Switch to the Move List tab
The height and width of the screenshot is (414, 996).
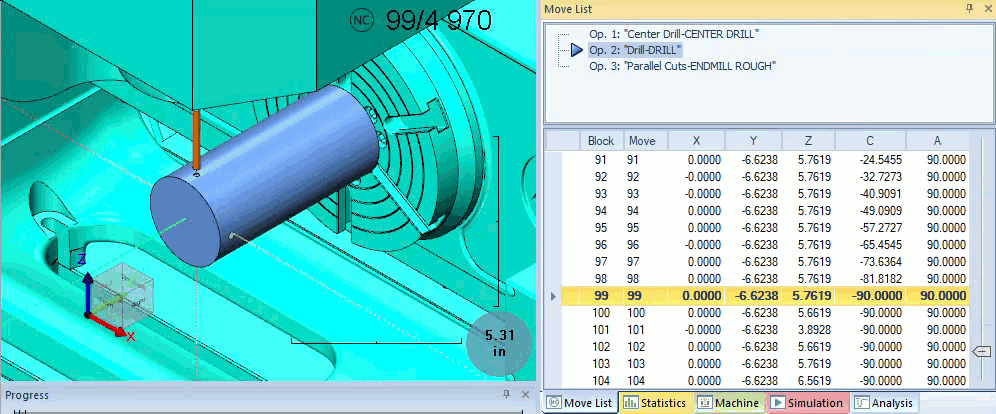pos(581,403)
